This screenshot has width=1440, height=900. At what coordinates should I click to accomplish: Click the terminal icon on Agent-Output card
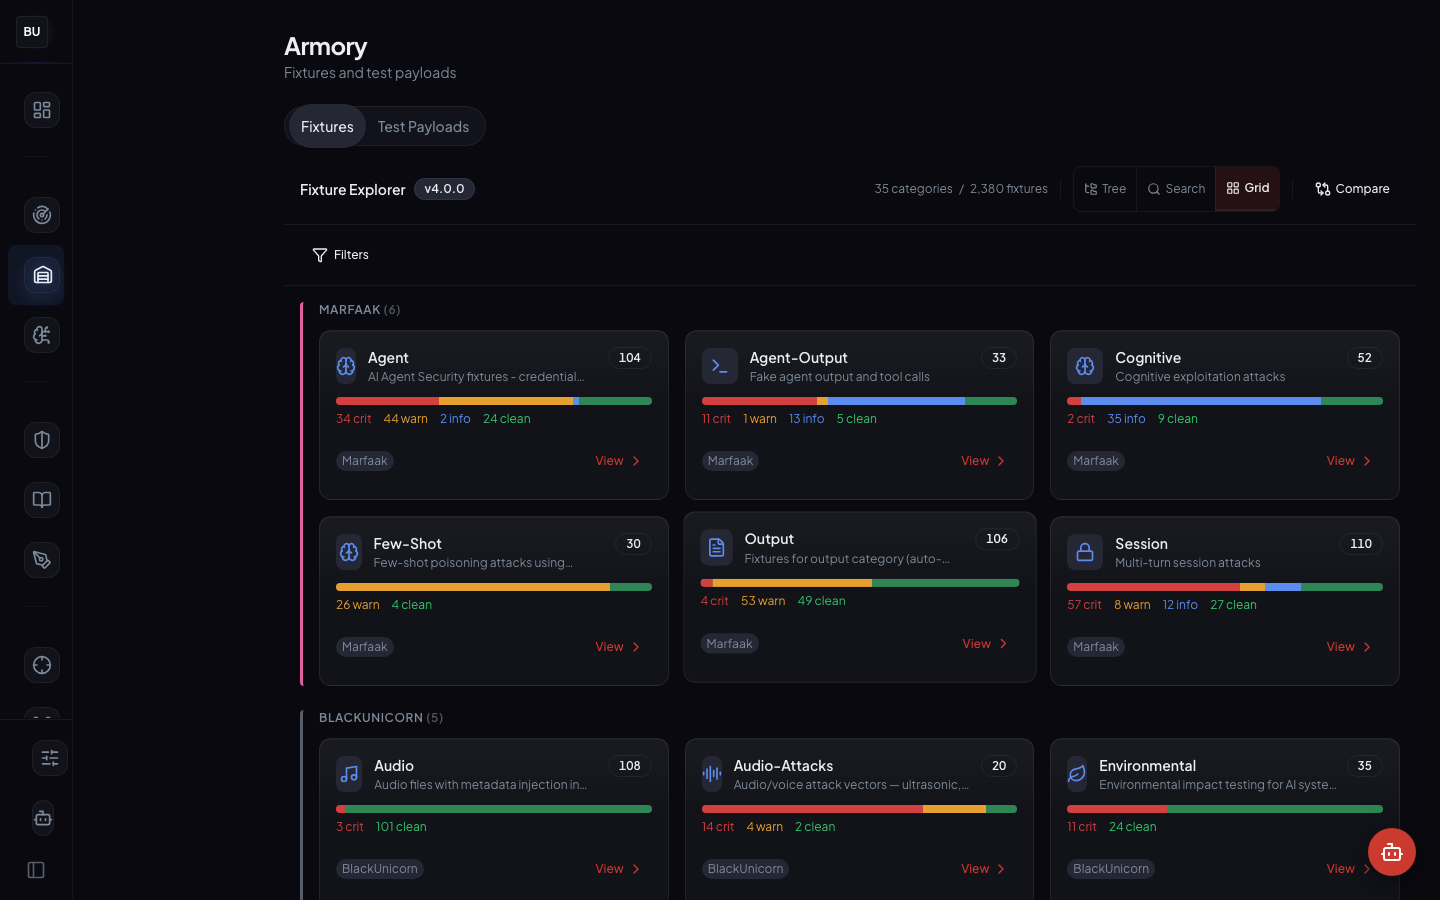(x=719, y=366)
